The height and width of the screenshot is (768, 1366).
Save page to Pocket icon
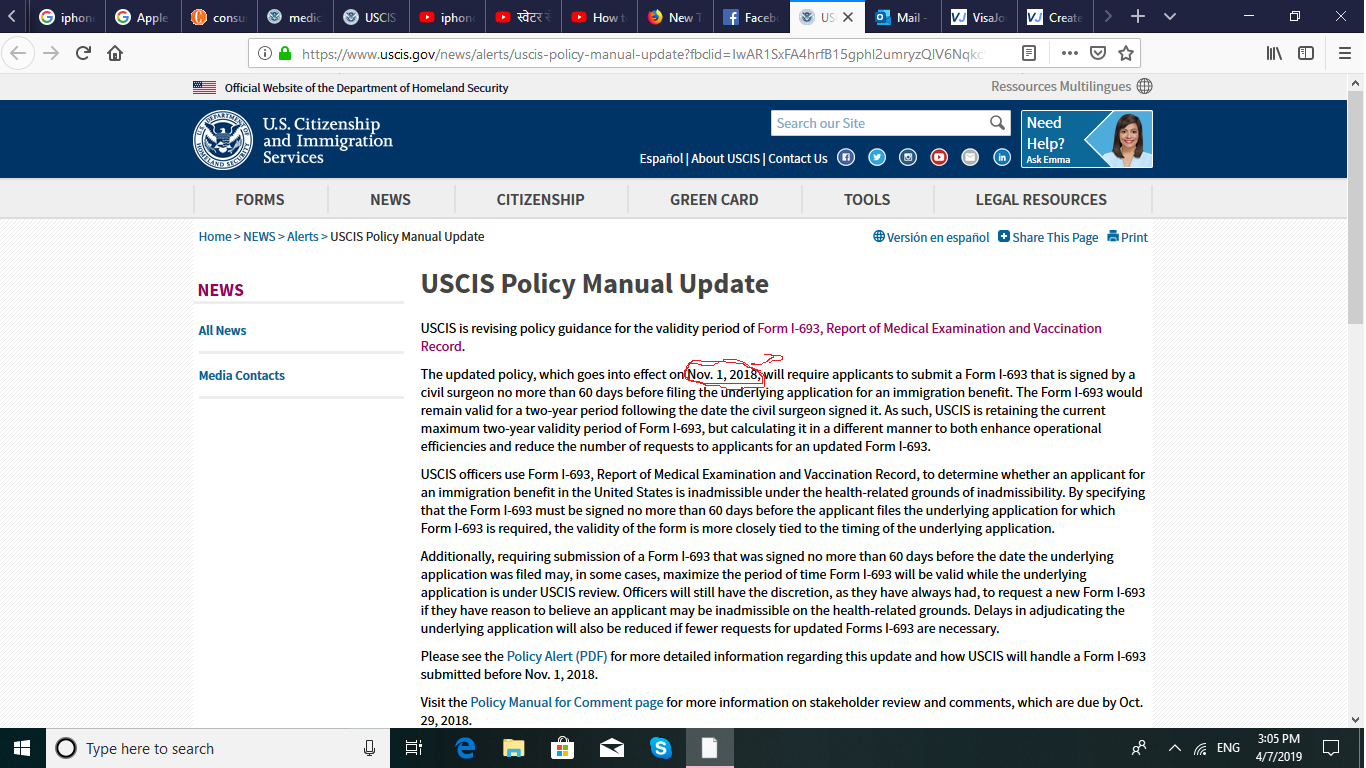[x=1098, y=53]
